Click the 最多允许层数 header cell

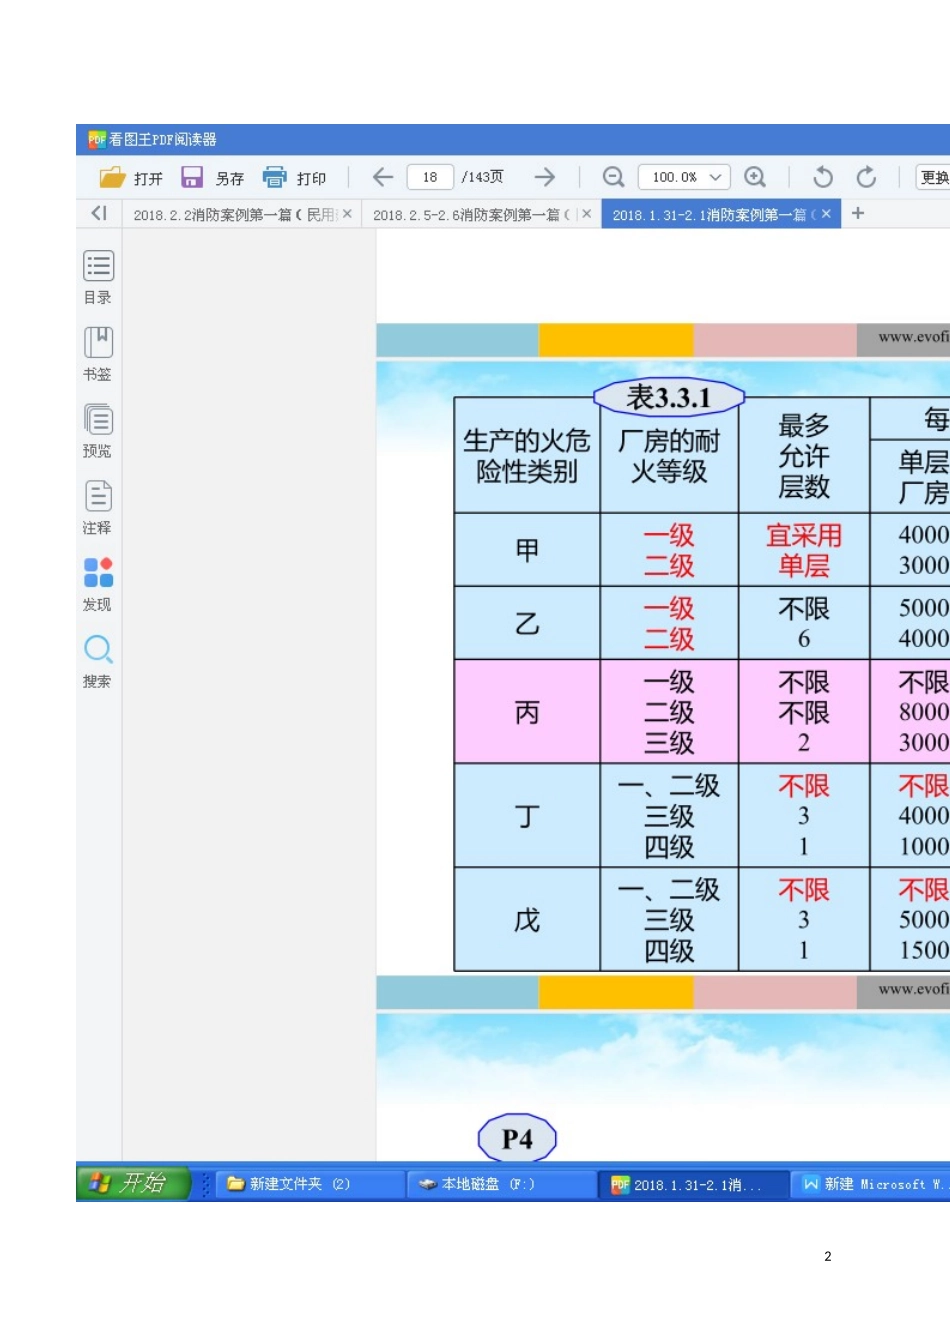[x=804, y=455]
